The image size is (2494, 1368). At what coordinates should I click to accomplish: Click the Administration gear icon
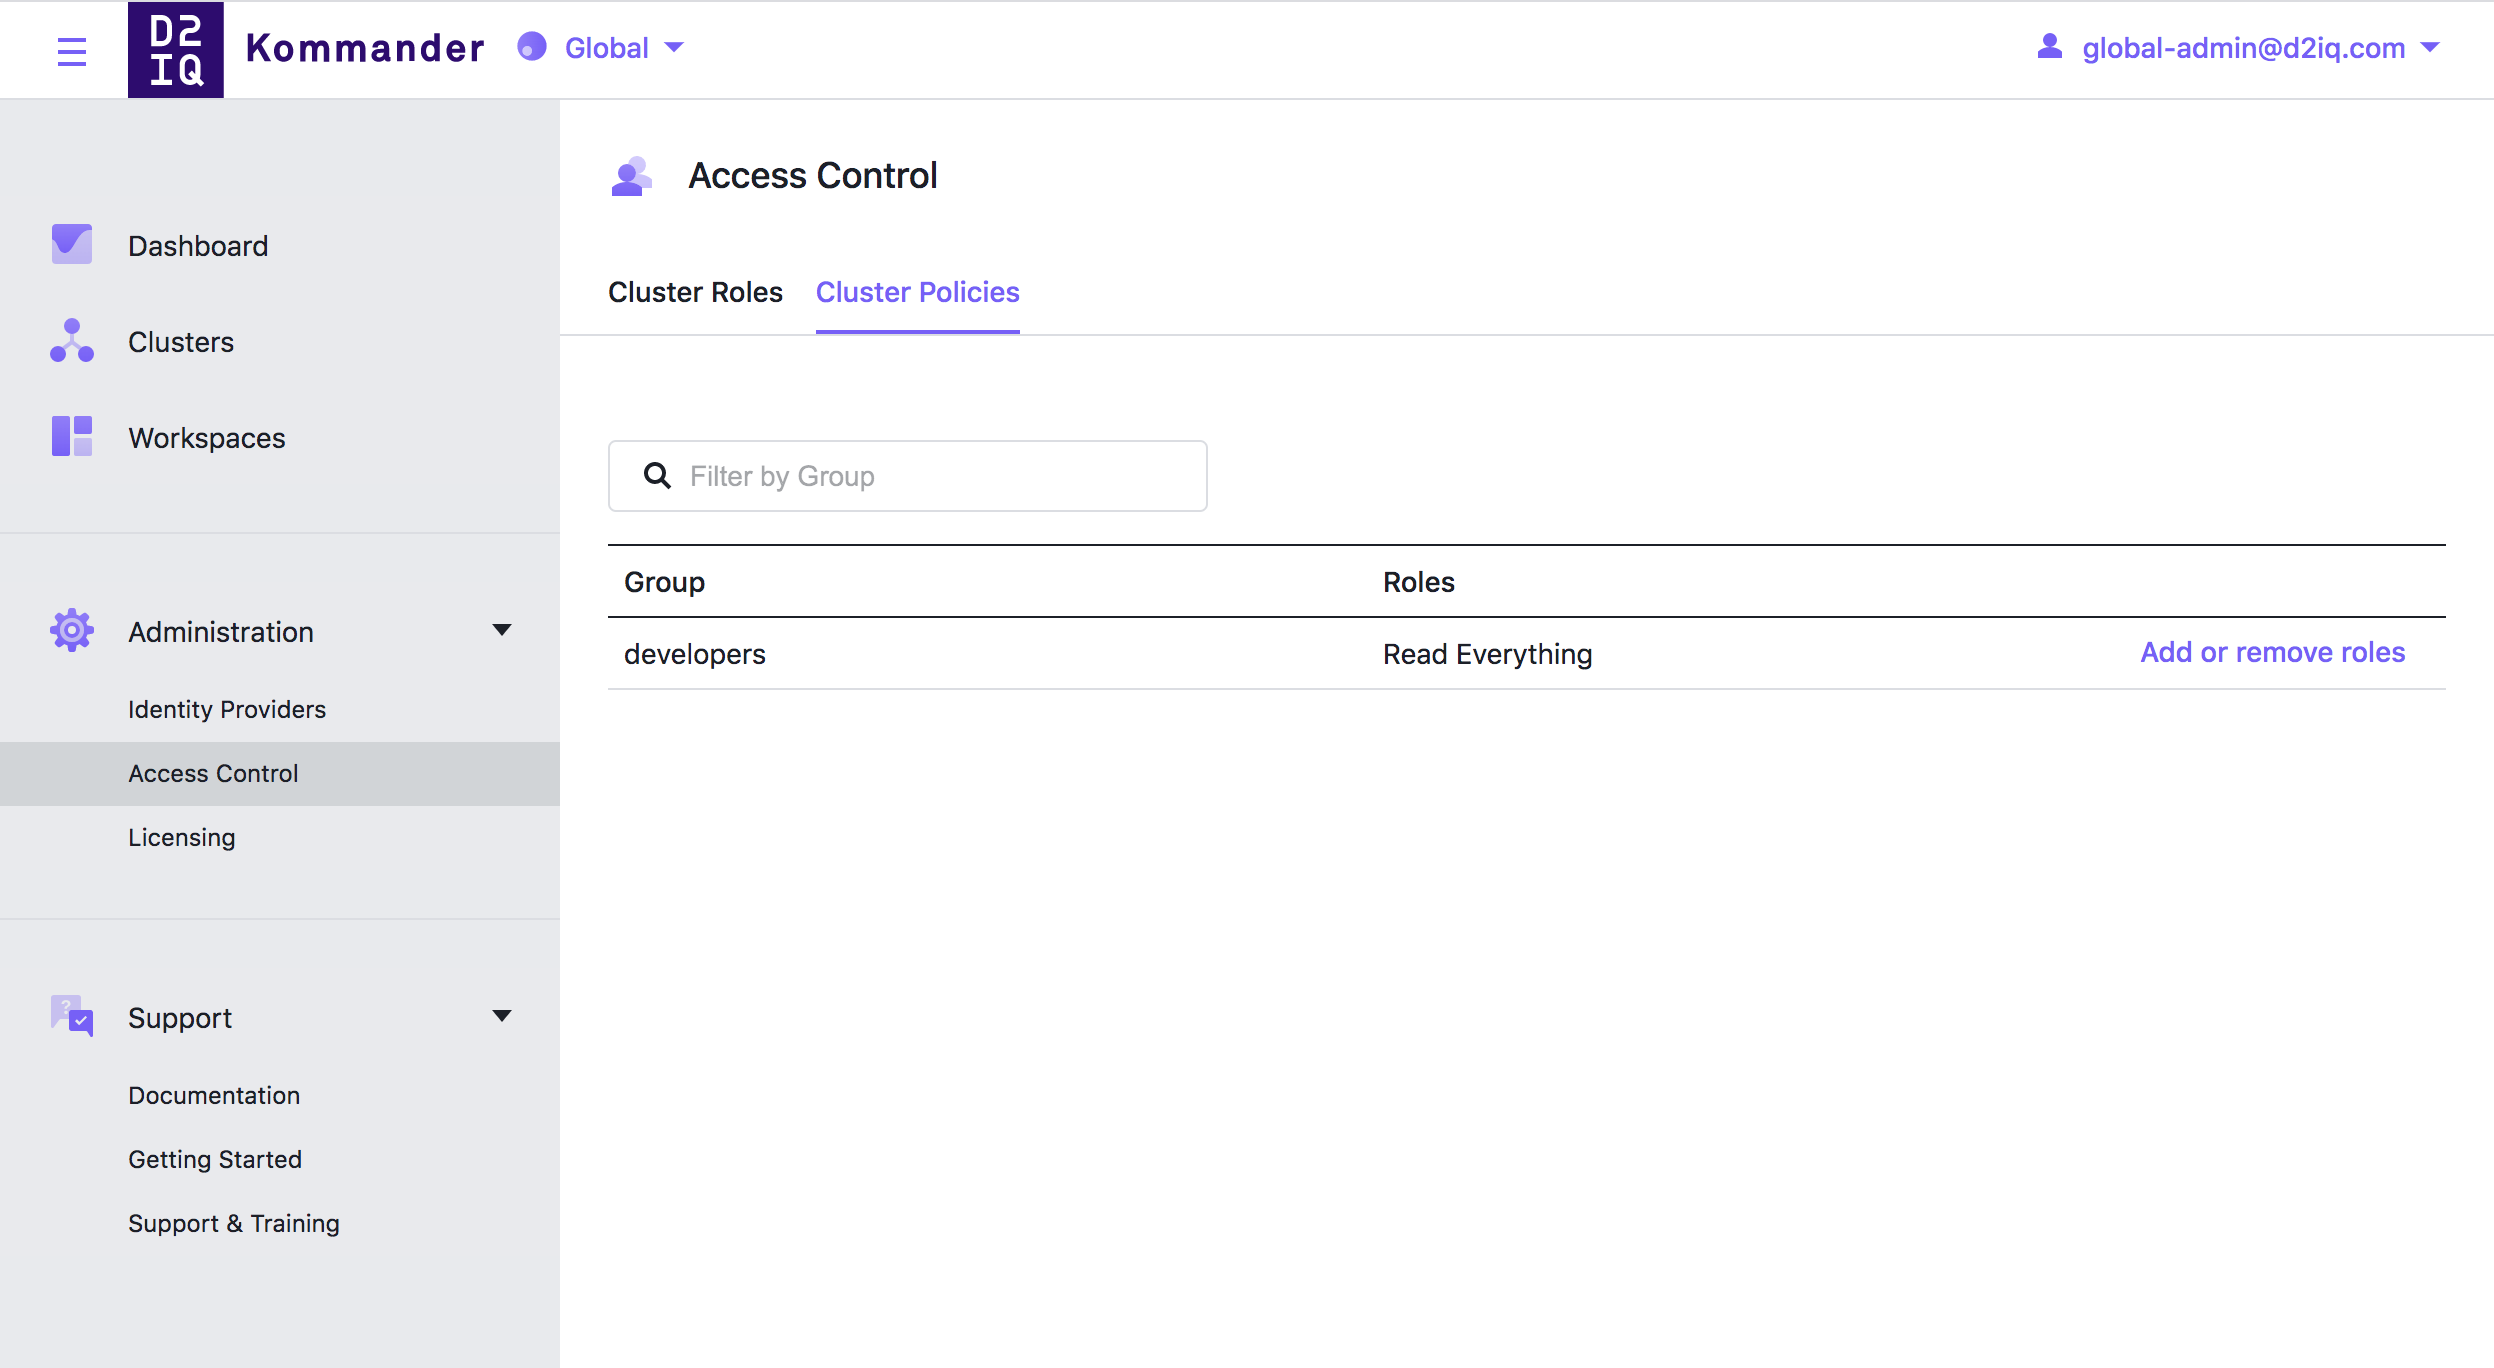click(x=72, y=631)
